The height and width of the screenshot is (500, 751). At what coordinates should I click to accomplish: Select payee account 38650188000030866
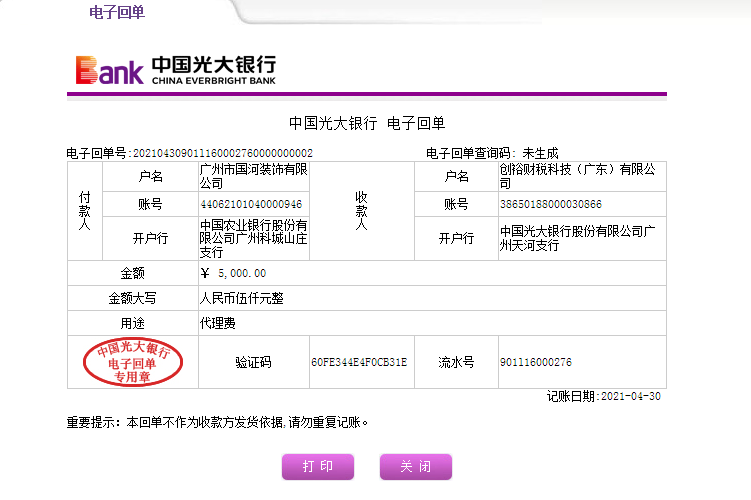click(551, 205)
